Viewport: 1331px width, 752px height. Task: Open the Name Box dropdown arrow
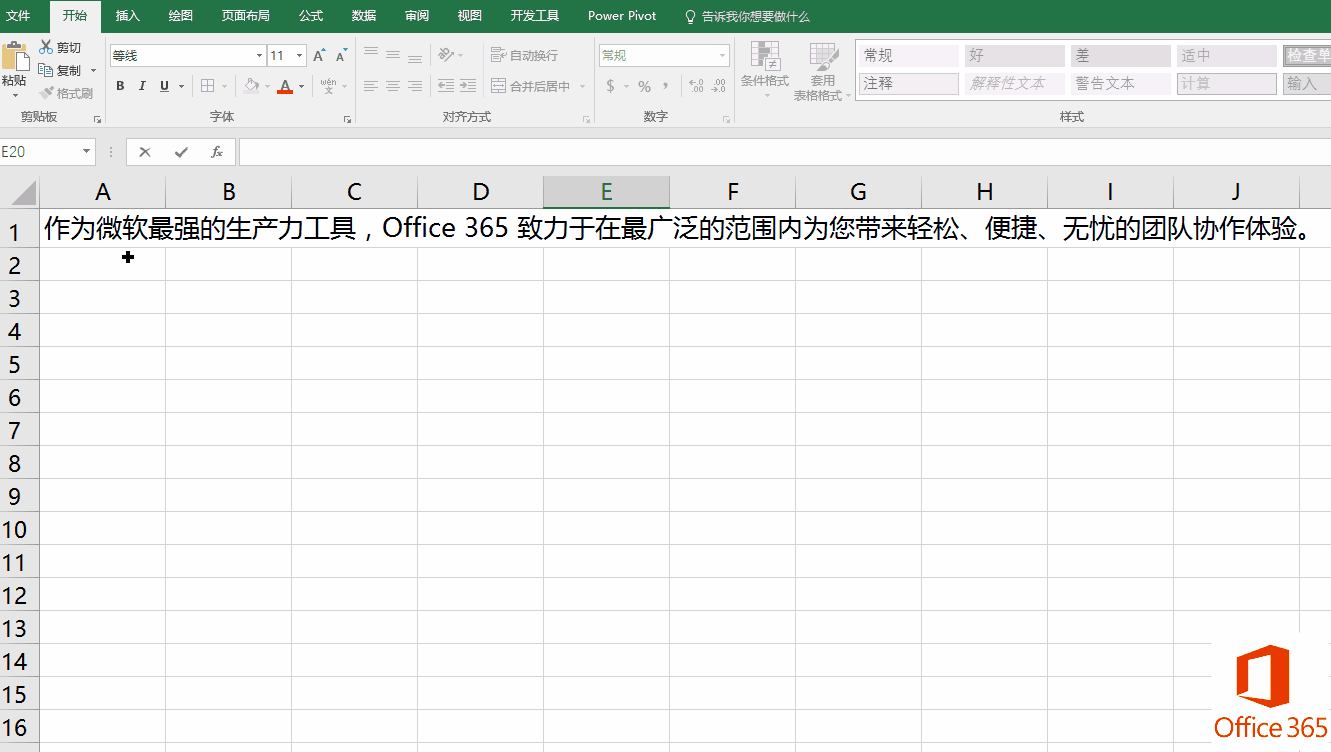pos(87,152)
